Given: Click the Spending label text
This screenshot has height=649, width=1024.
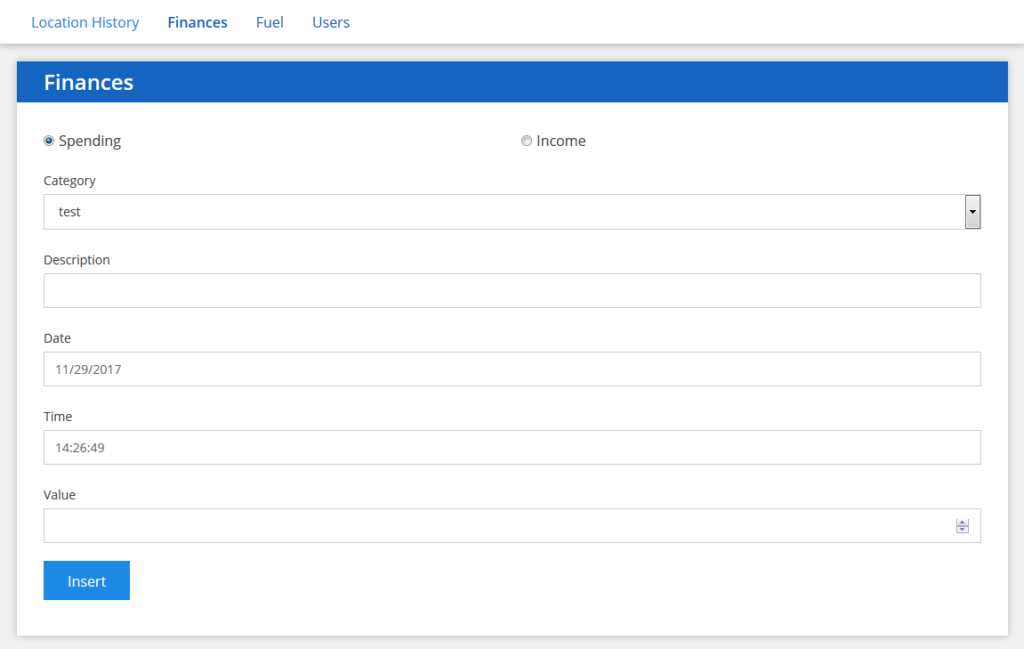Looking at the screenshot, I should click(90, 141).
